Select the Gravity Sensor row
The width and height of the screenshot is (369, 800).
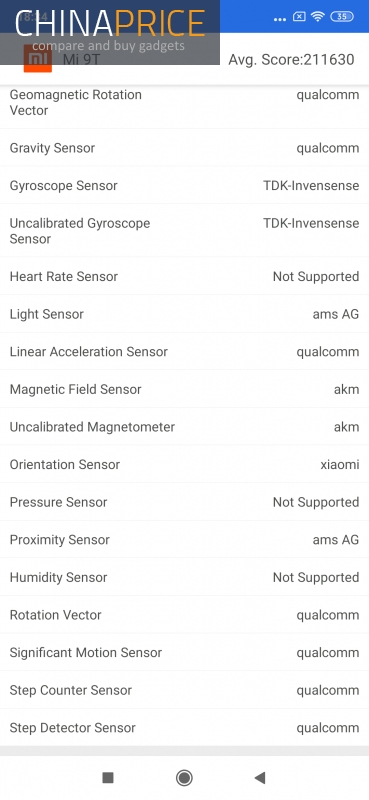click(184, 148)
